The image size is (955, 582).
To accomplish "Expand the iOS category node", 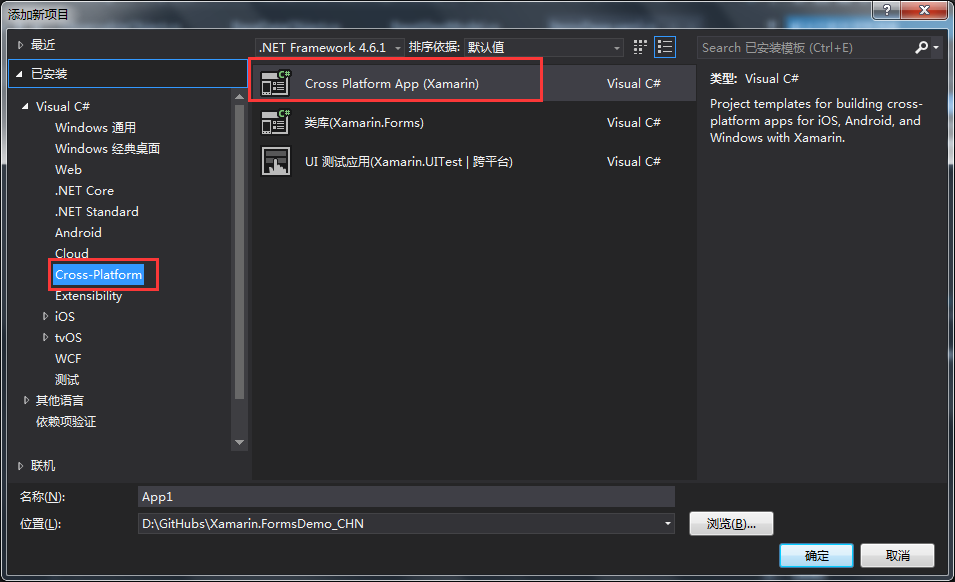I will (x=45, y=316).
